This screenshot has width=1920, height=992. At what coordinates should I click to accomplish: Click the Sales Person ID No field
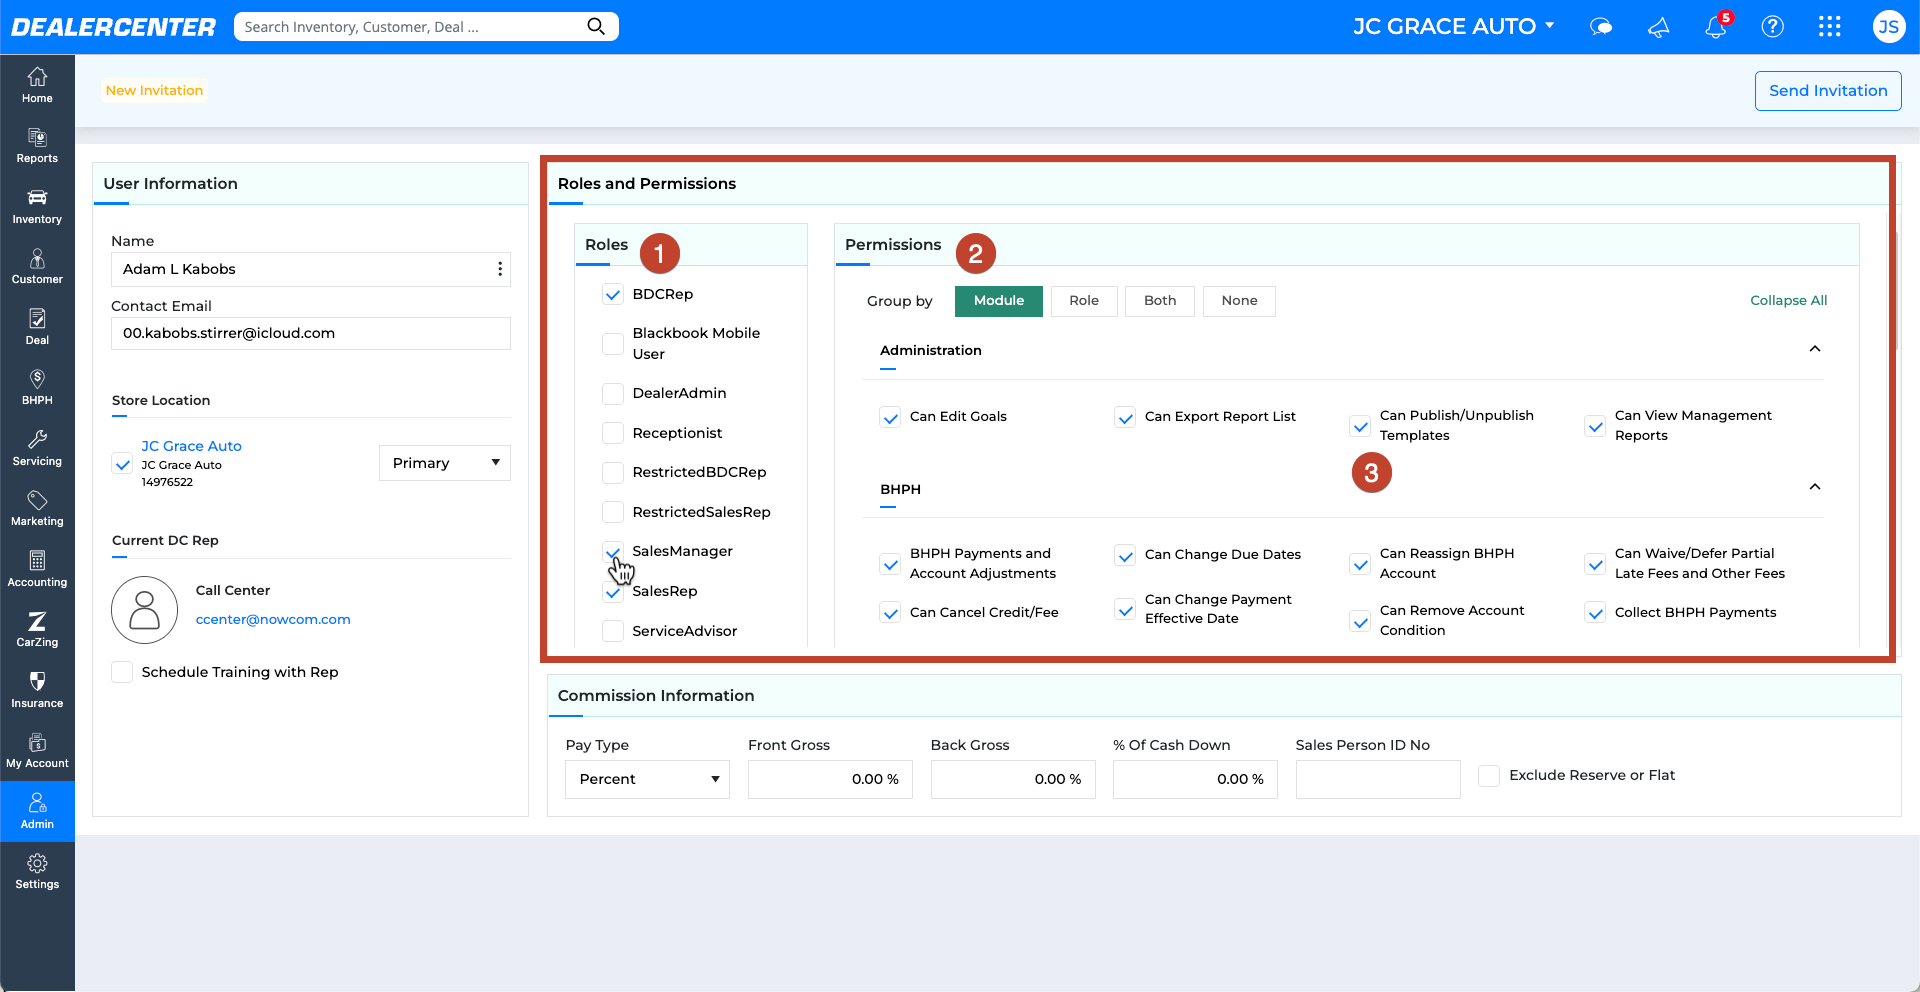pyautogui.click(x=1378, y=779)
